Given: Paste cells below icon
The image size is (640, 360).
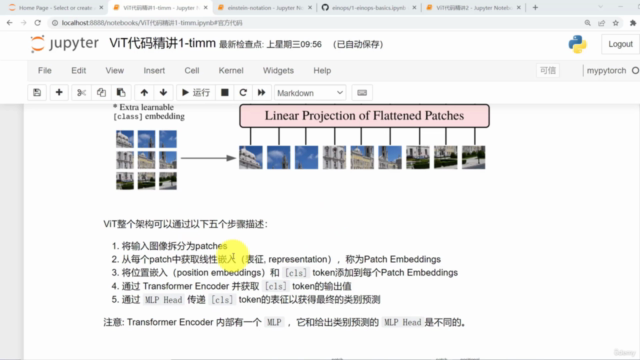Looking at the screenshot, I should point(121,93).
